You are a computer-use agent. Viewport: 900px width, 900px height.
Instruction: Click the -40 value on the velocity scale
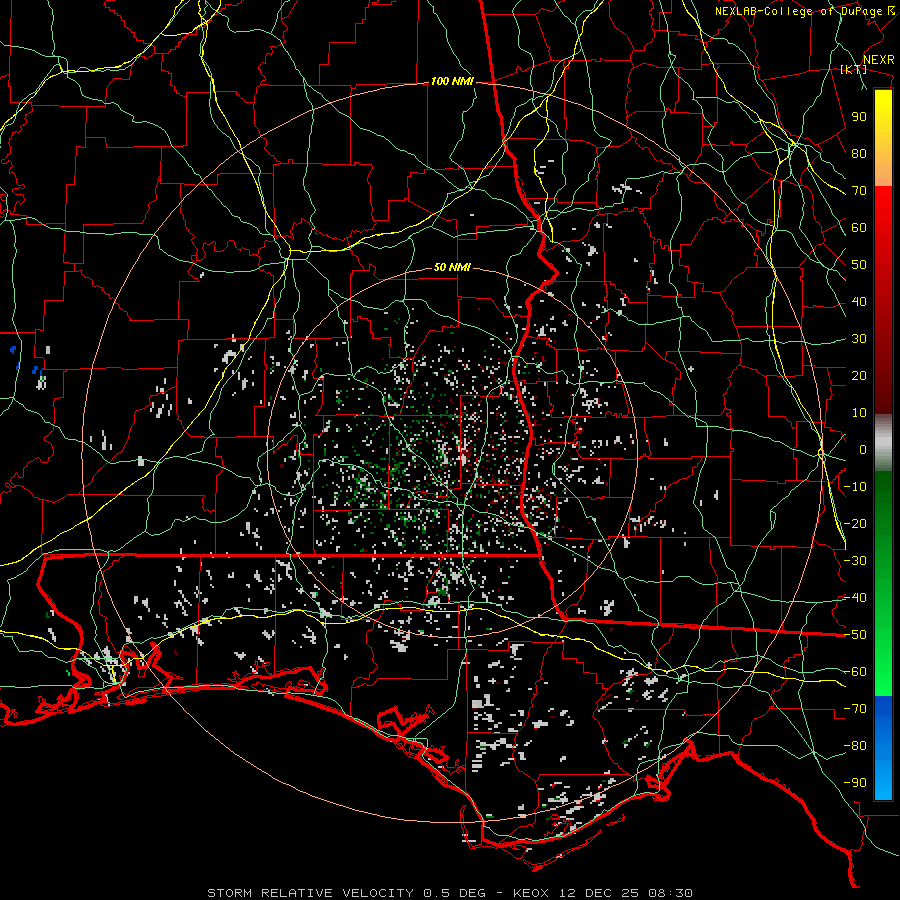pos(856,598)
